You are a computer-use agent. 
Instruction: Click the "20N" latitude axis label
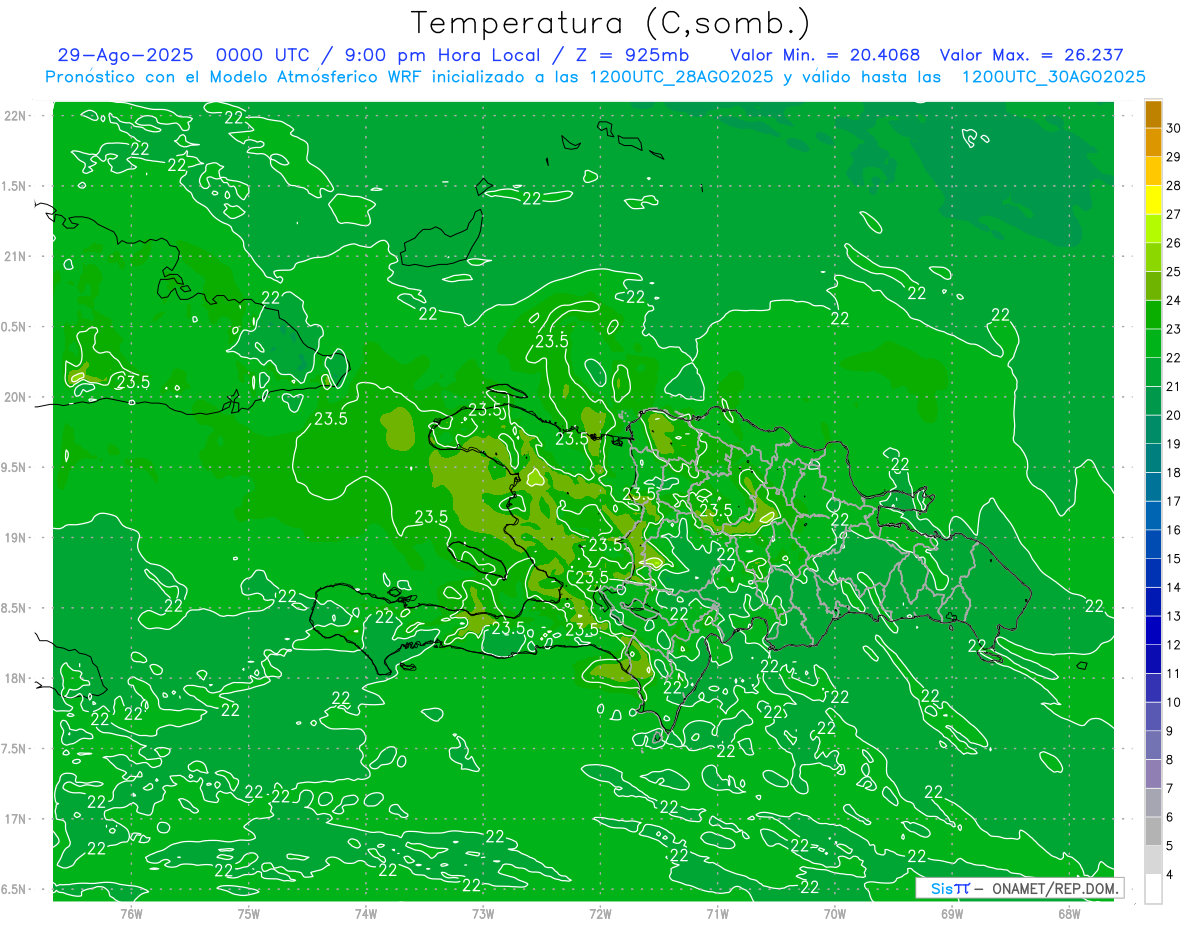16,397
